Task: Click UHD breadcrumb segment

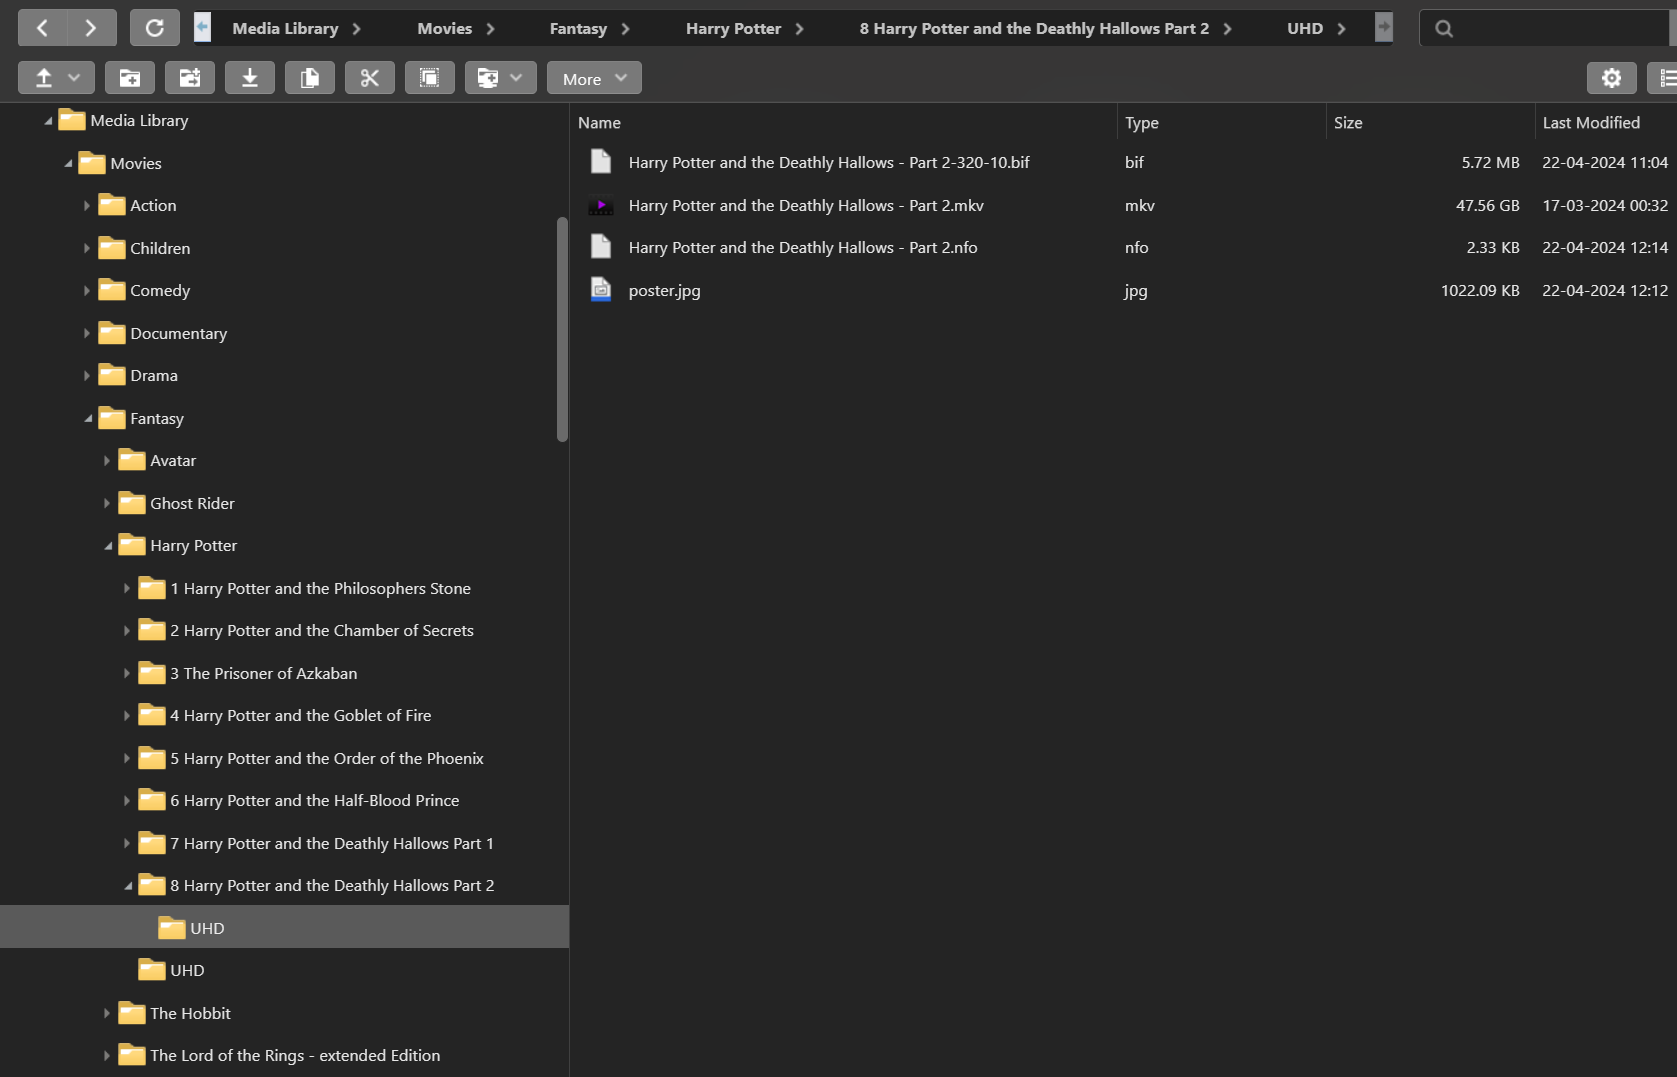Action: (x=1305, y=28)
